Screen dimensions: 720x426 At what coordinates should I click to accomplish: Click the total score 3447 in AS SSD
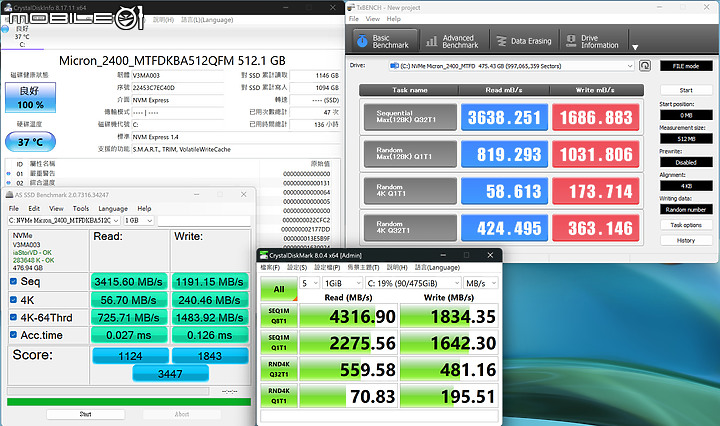tap(170, 374)
